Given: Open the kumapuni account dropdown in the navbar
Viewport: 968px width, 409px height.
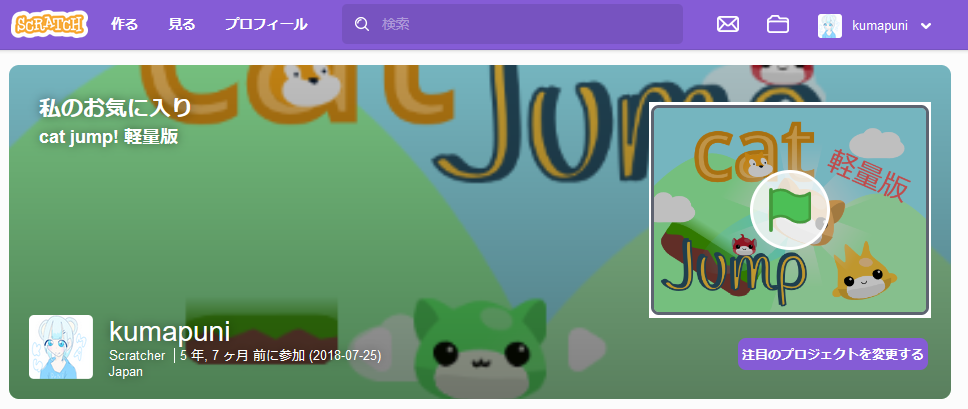Looking at the screenshot, I should [879, 26].
